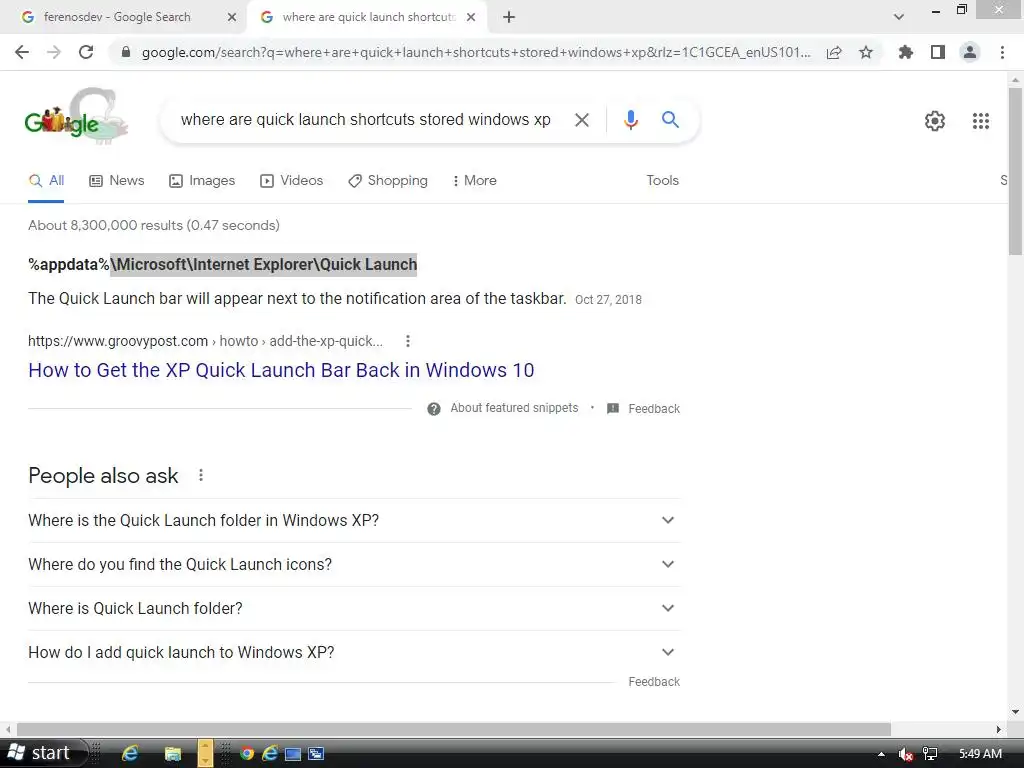Click the scroll-down arrow
The image size is (1024, 768).
pyautogui.click(x=1015, y=712)
